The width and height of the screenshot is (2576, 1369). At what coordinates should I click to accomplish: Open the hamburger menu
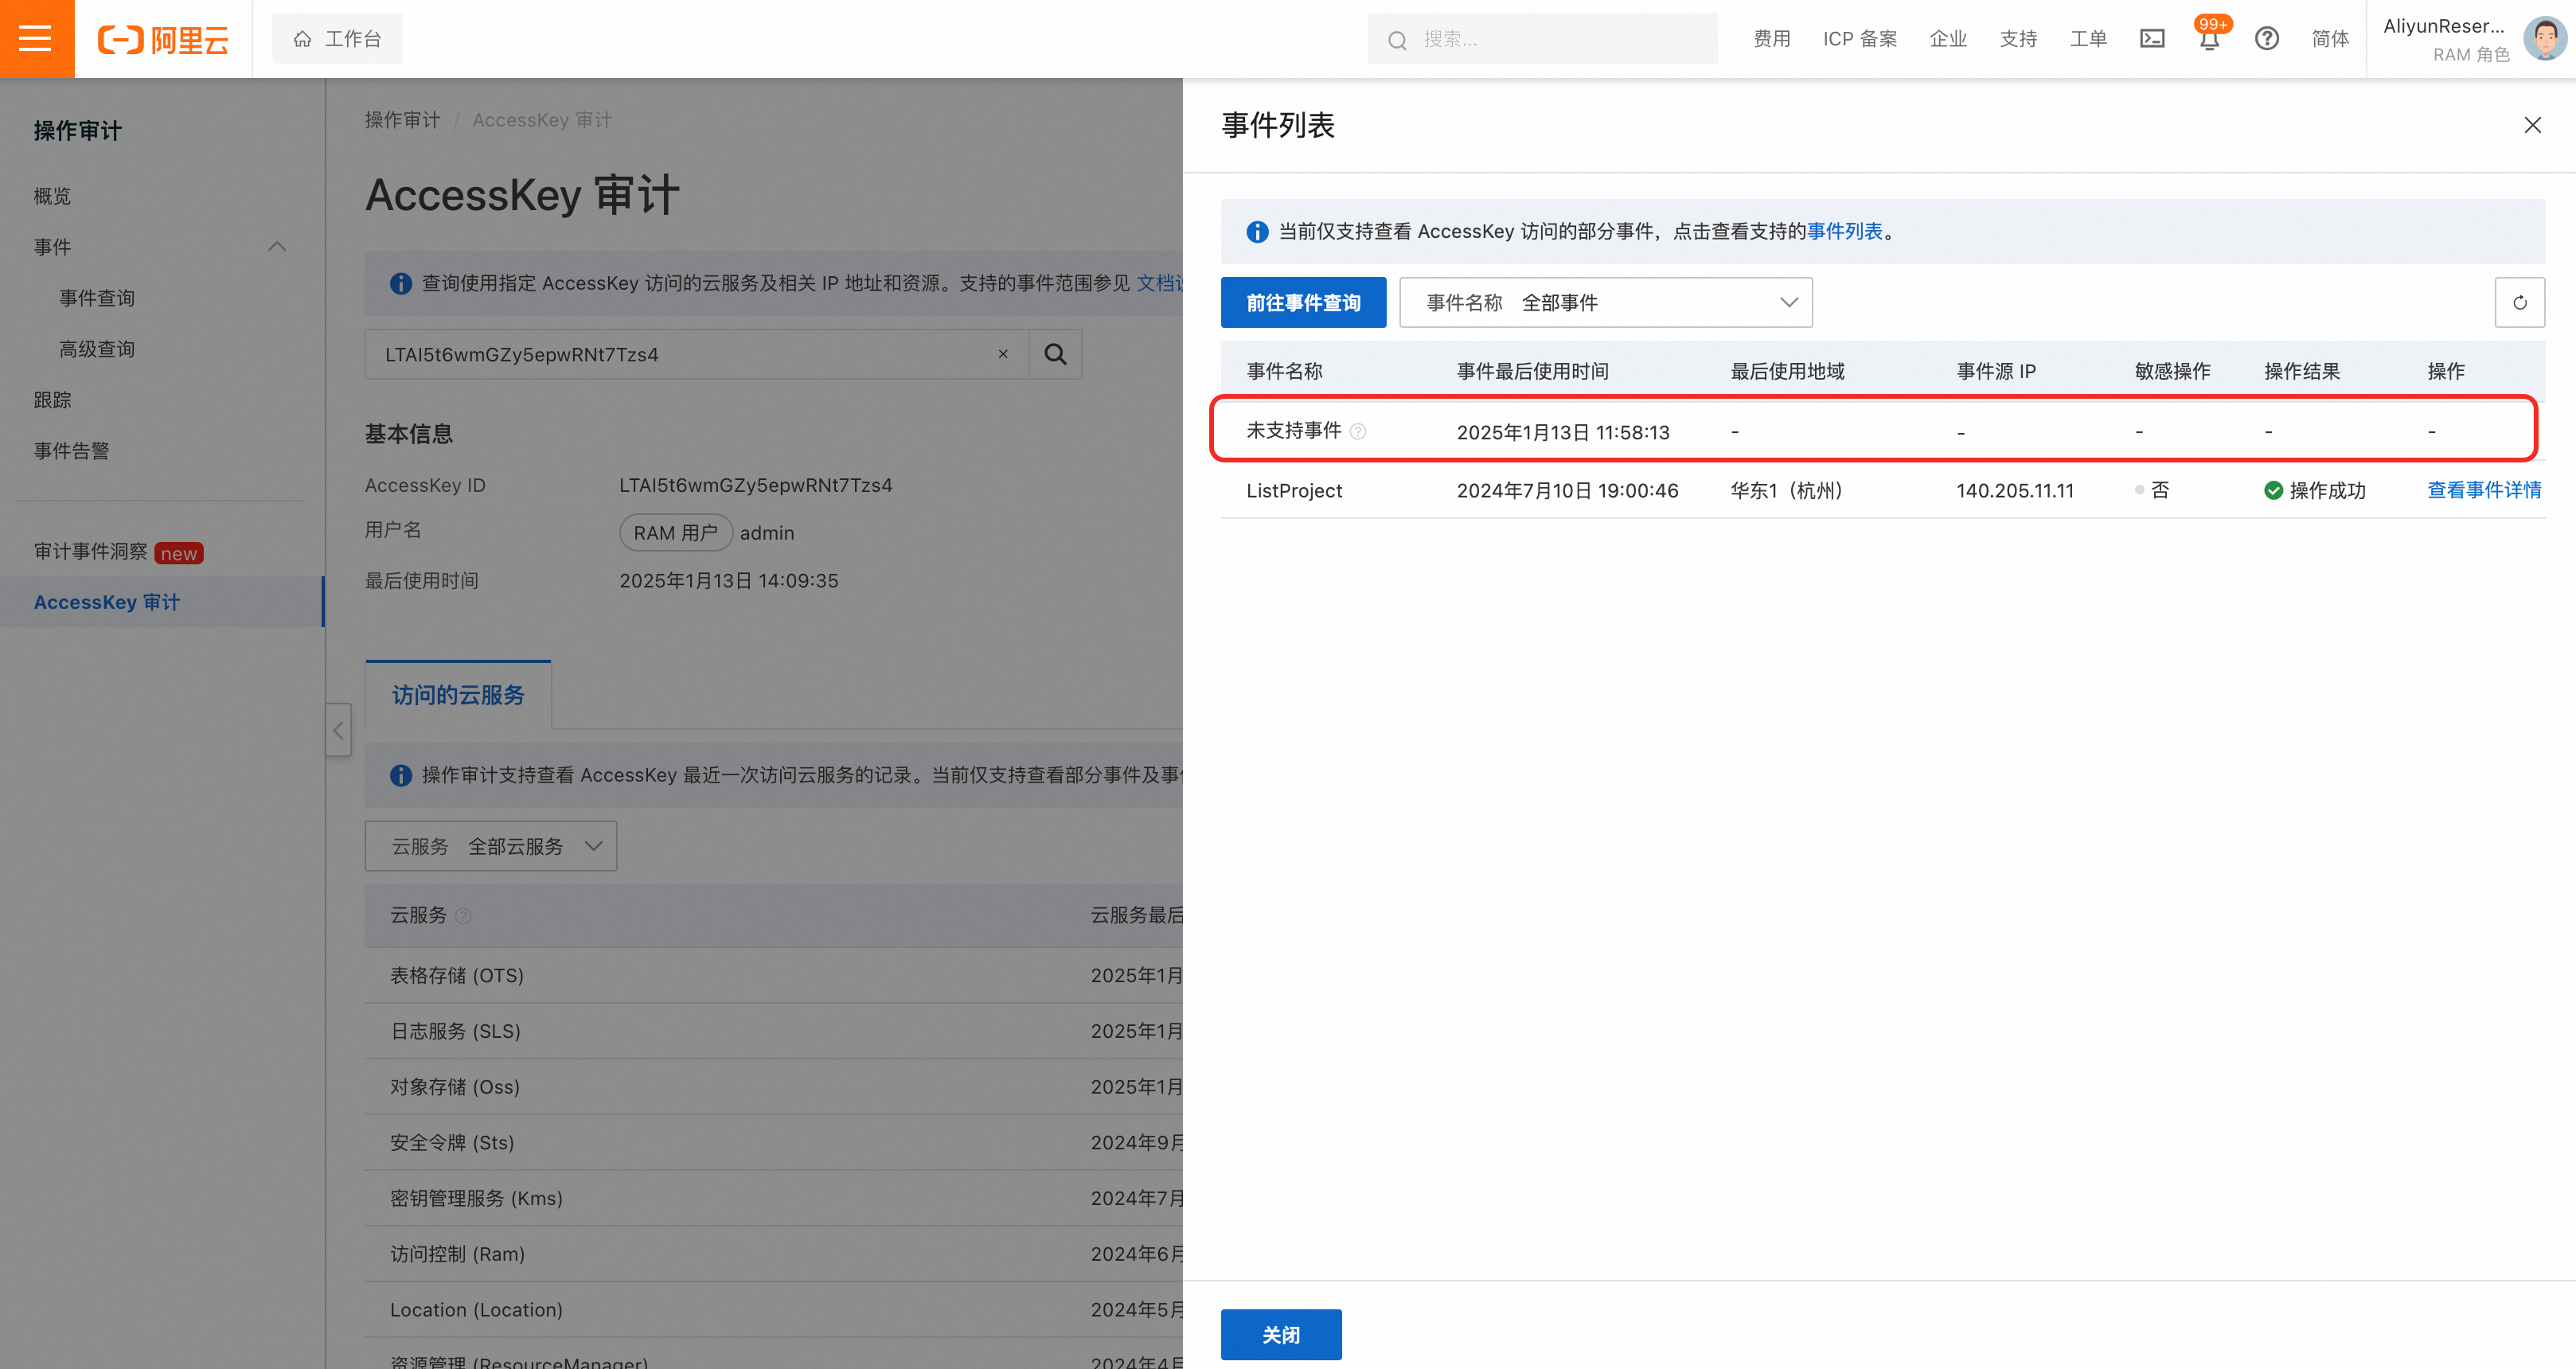(x=36, y=39)
